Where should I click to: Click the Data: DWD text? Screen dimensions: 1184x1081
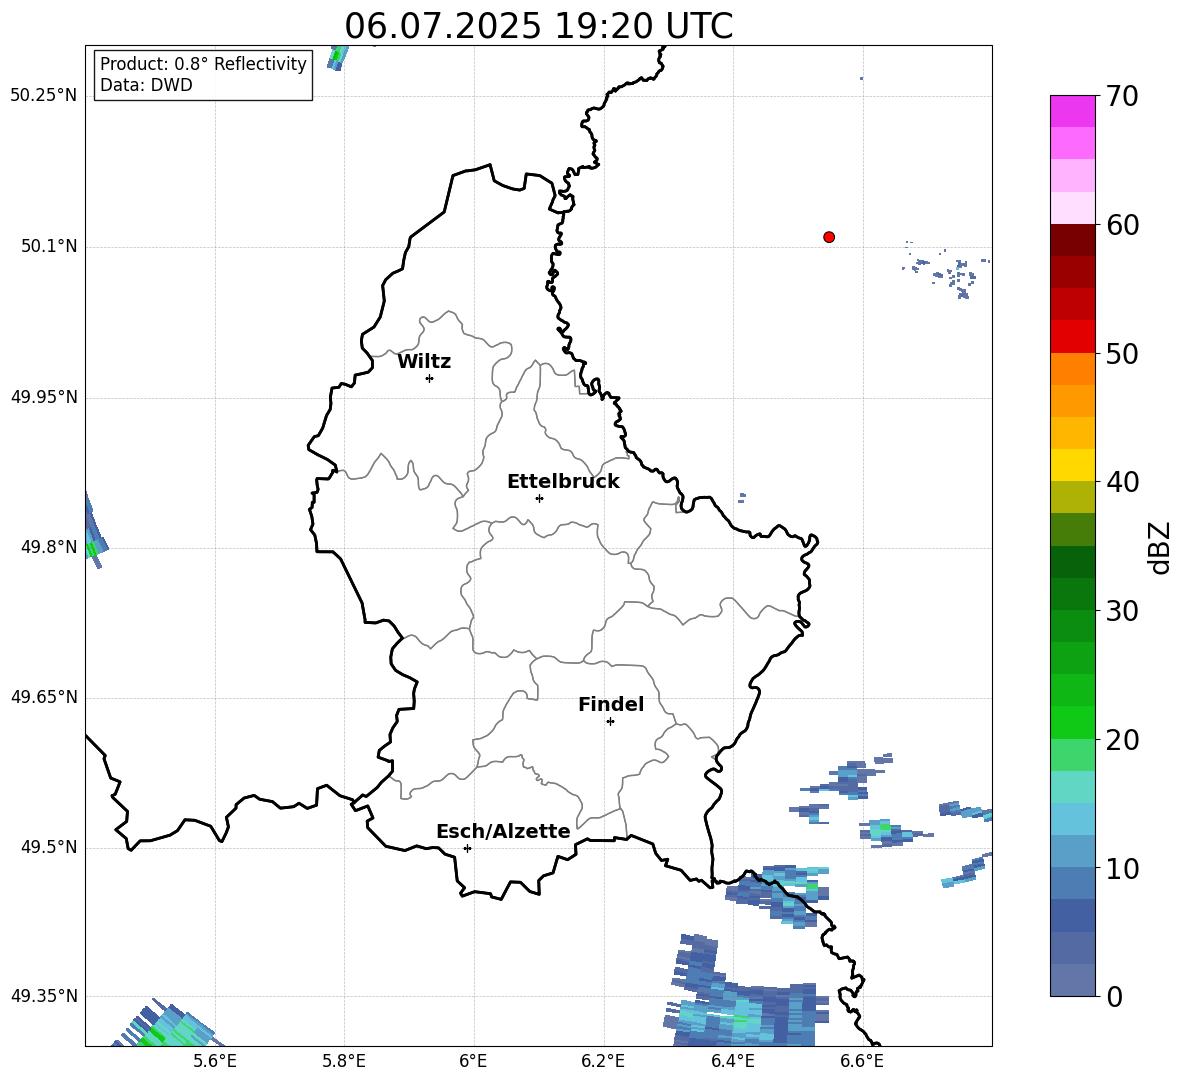[x=146, y=85]
